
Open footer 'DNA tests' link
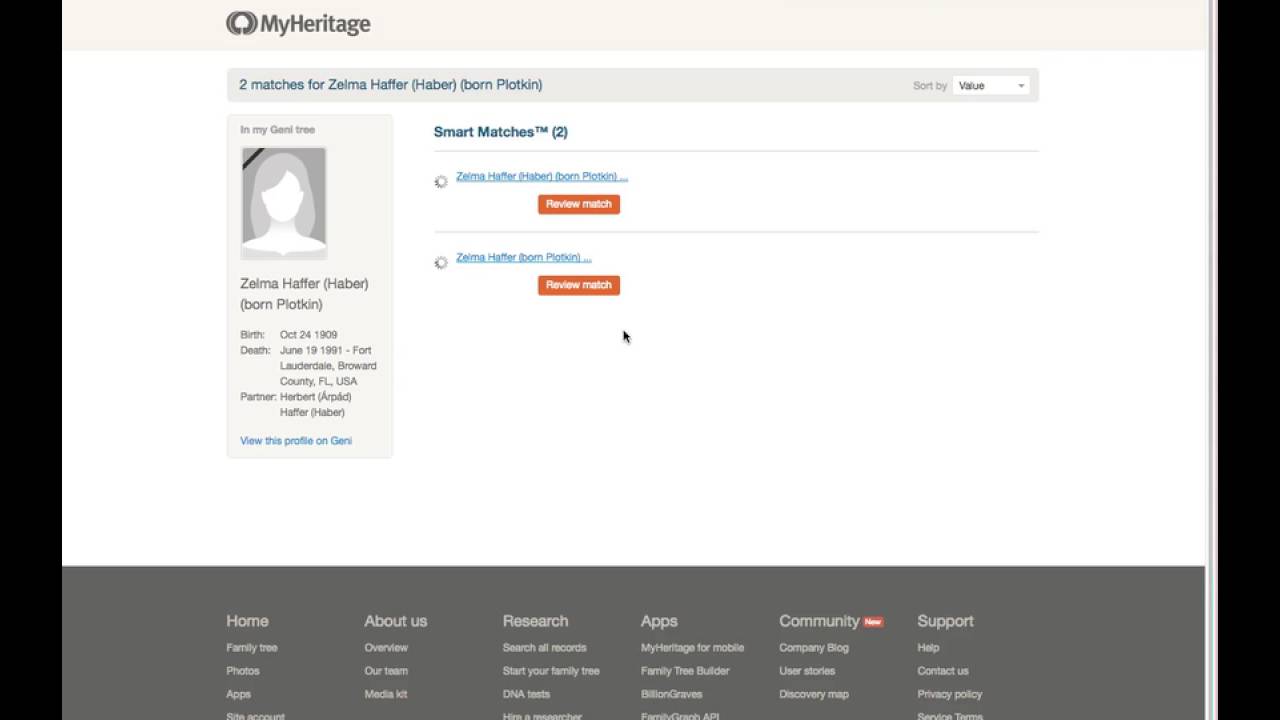click(526, 694)
